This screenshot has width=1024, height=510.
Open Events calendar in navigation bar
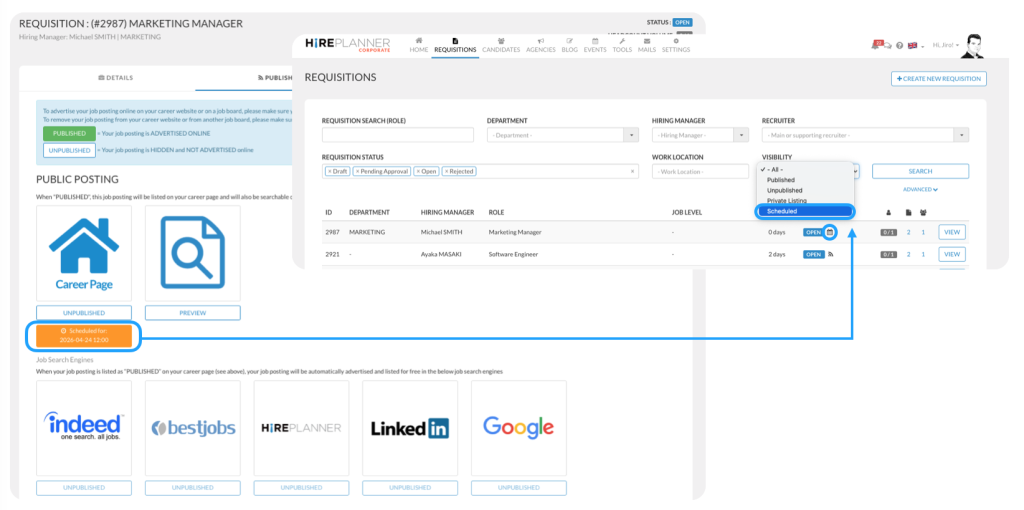(x=595, y=44)
